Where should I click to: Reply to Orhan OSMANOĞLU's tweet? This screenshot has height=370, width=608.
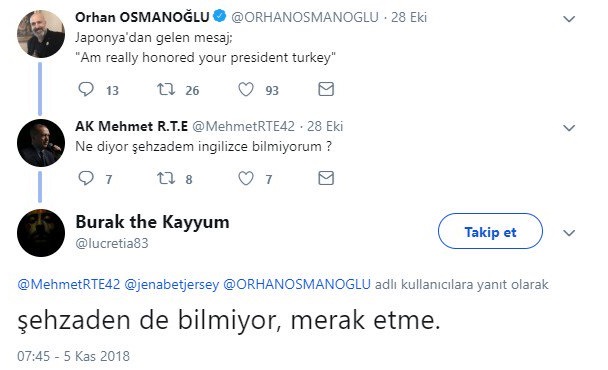click(86, 89)
